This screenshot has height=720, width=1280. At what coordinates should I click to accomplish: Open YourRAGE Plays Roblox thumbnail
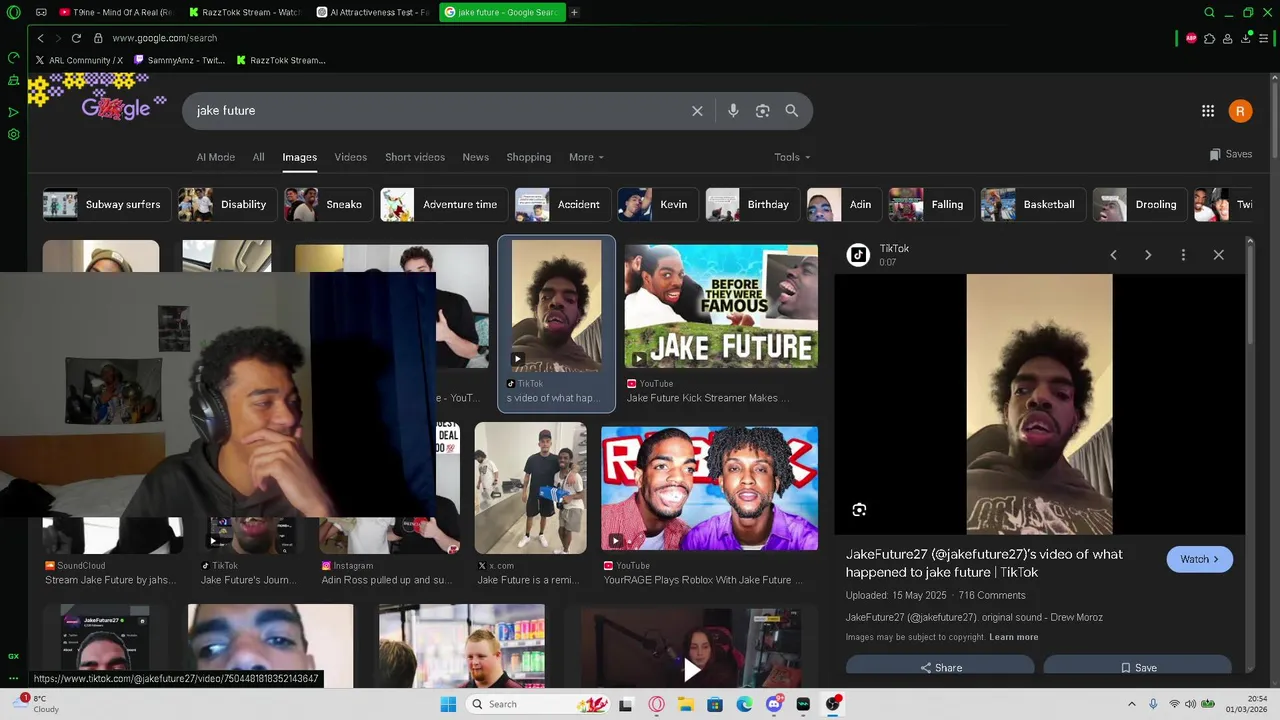click(x=709, y=488)
